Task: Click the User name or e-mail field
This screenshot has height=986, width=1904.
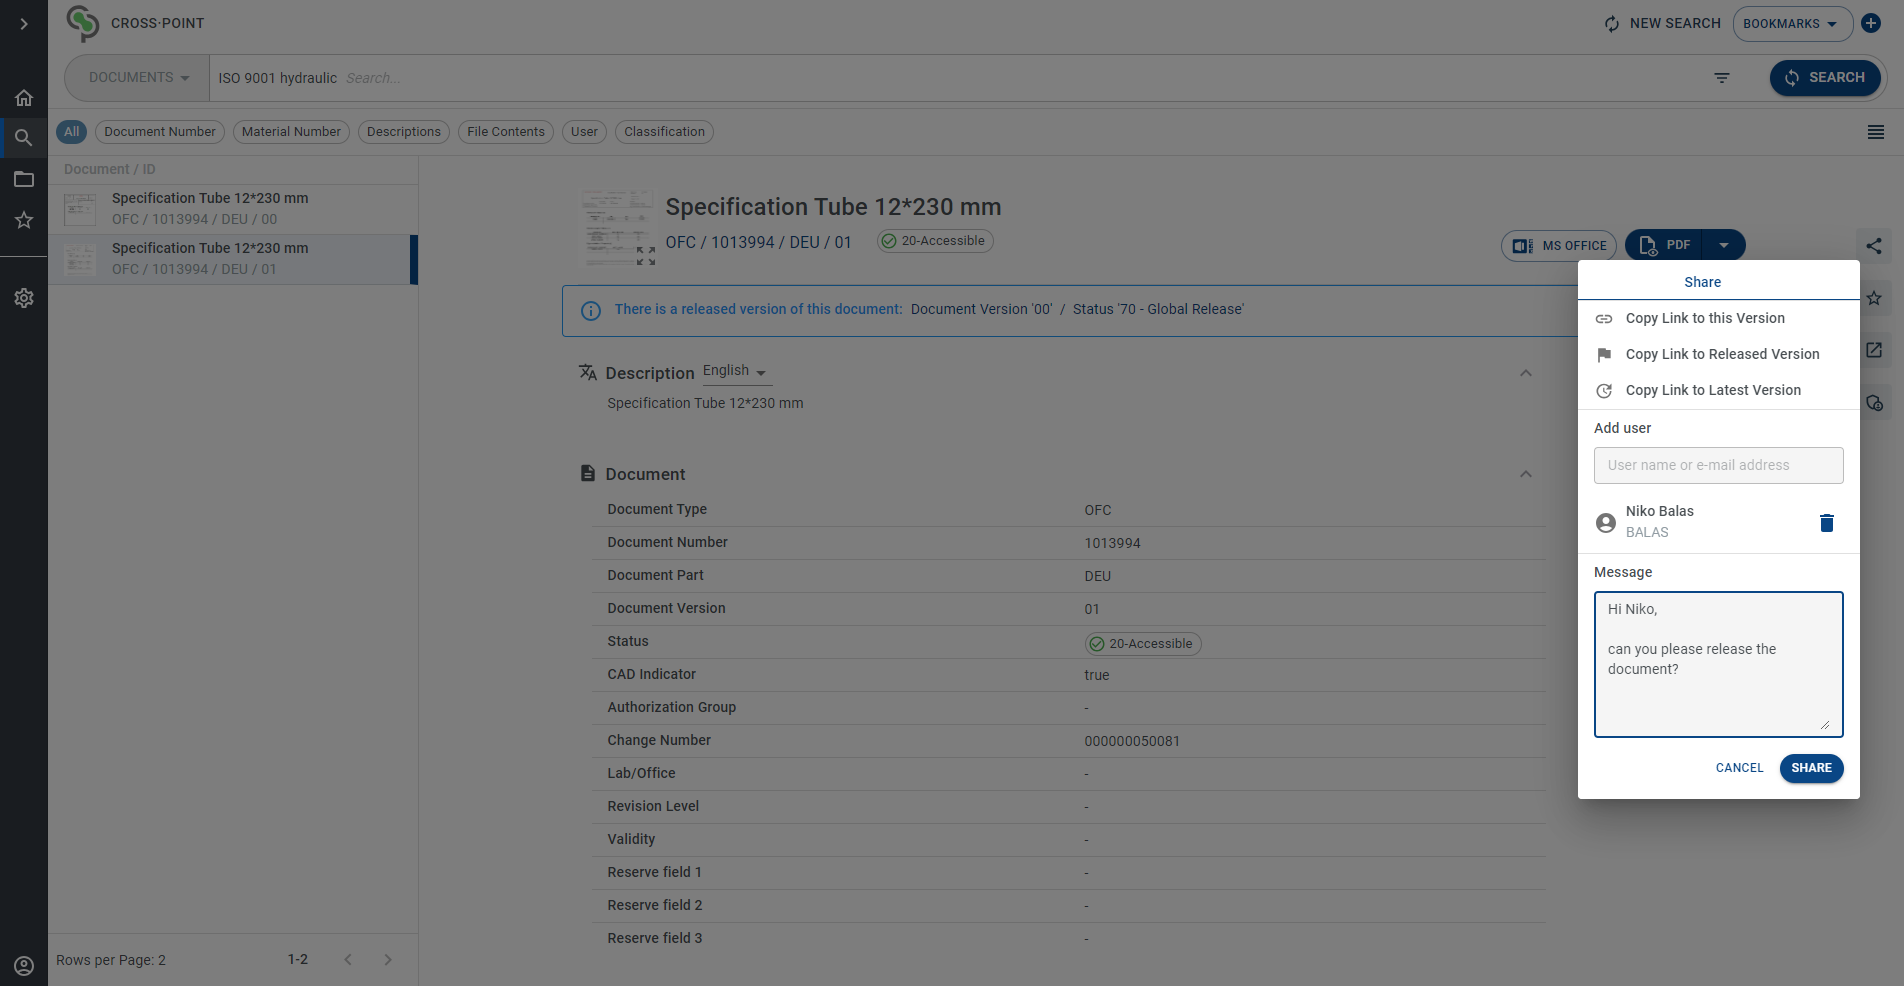Action: click(x=1719, y=466)
